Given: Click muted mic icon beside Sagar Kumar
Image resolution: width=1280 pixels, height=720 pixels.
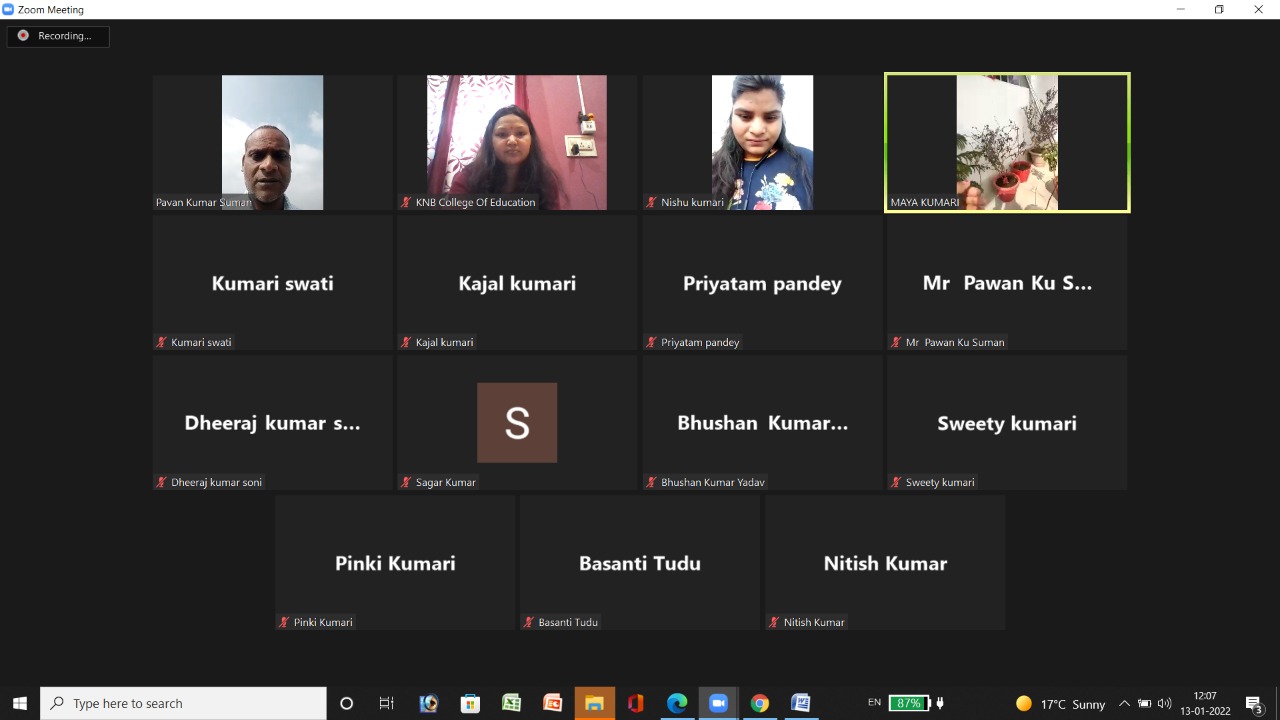Looking at the screenshot, I should [406, 482].
